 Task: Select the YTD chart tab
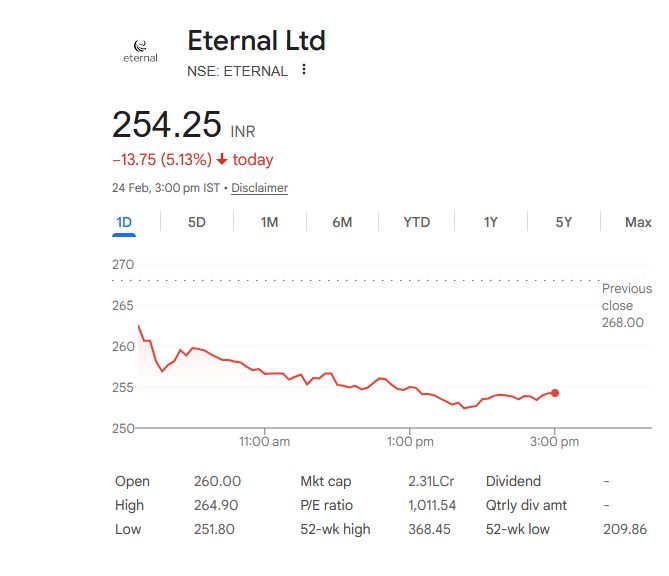(x=416, y=222)
